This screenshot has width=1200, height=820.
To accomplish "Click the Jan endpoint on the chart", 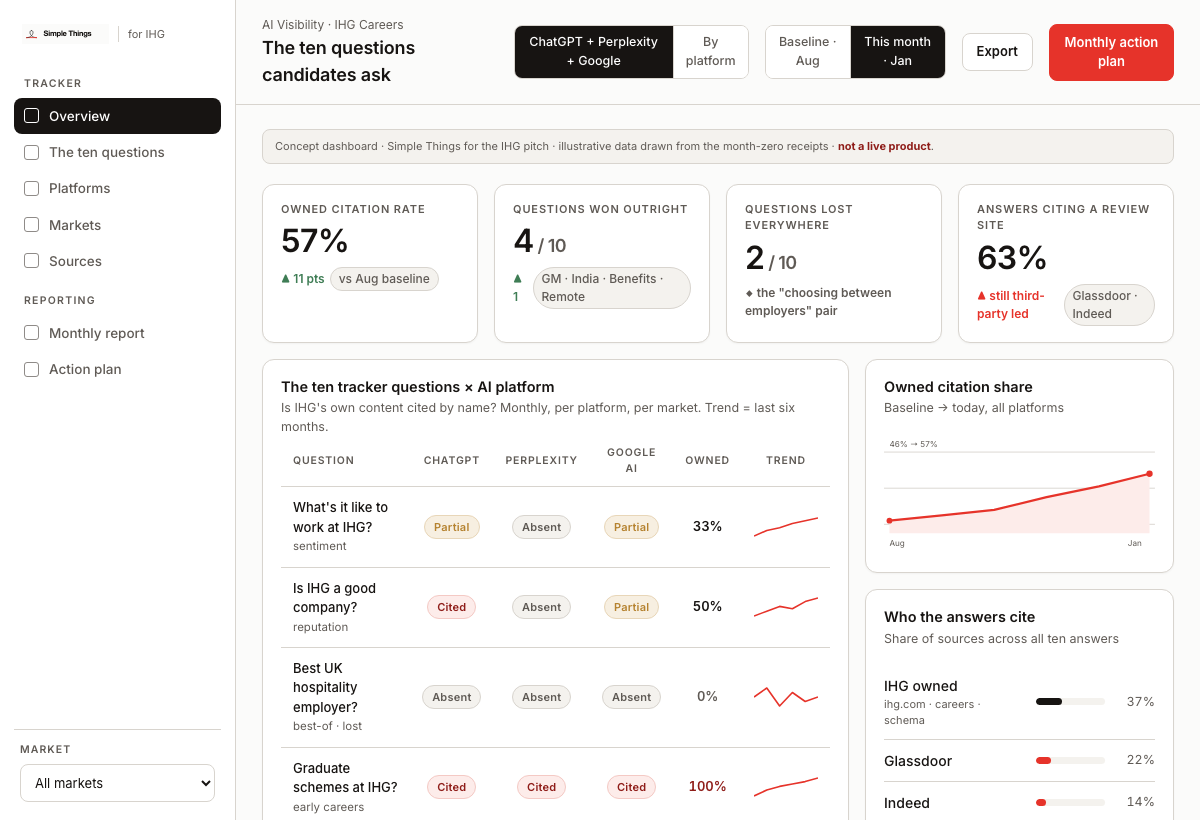I will pos(1149,473).
